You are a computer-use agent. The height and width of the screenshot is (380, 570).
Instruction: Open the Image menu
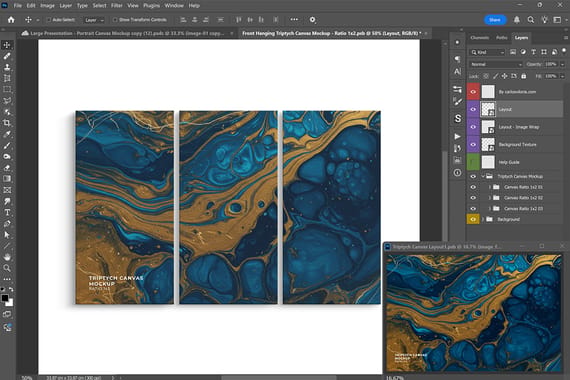point(47,5)
